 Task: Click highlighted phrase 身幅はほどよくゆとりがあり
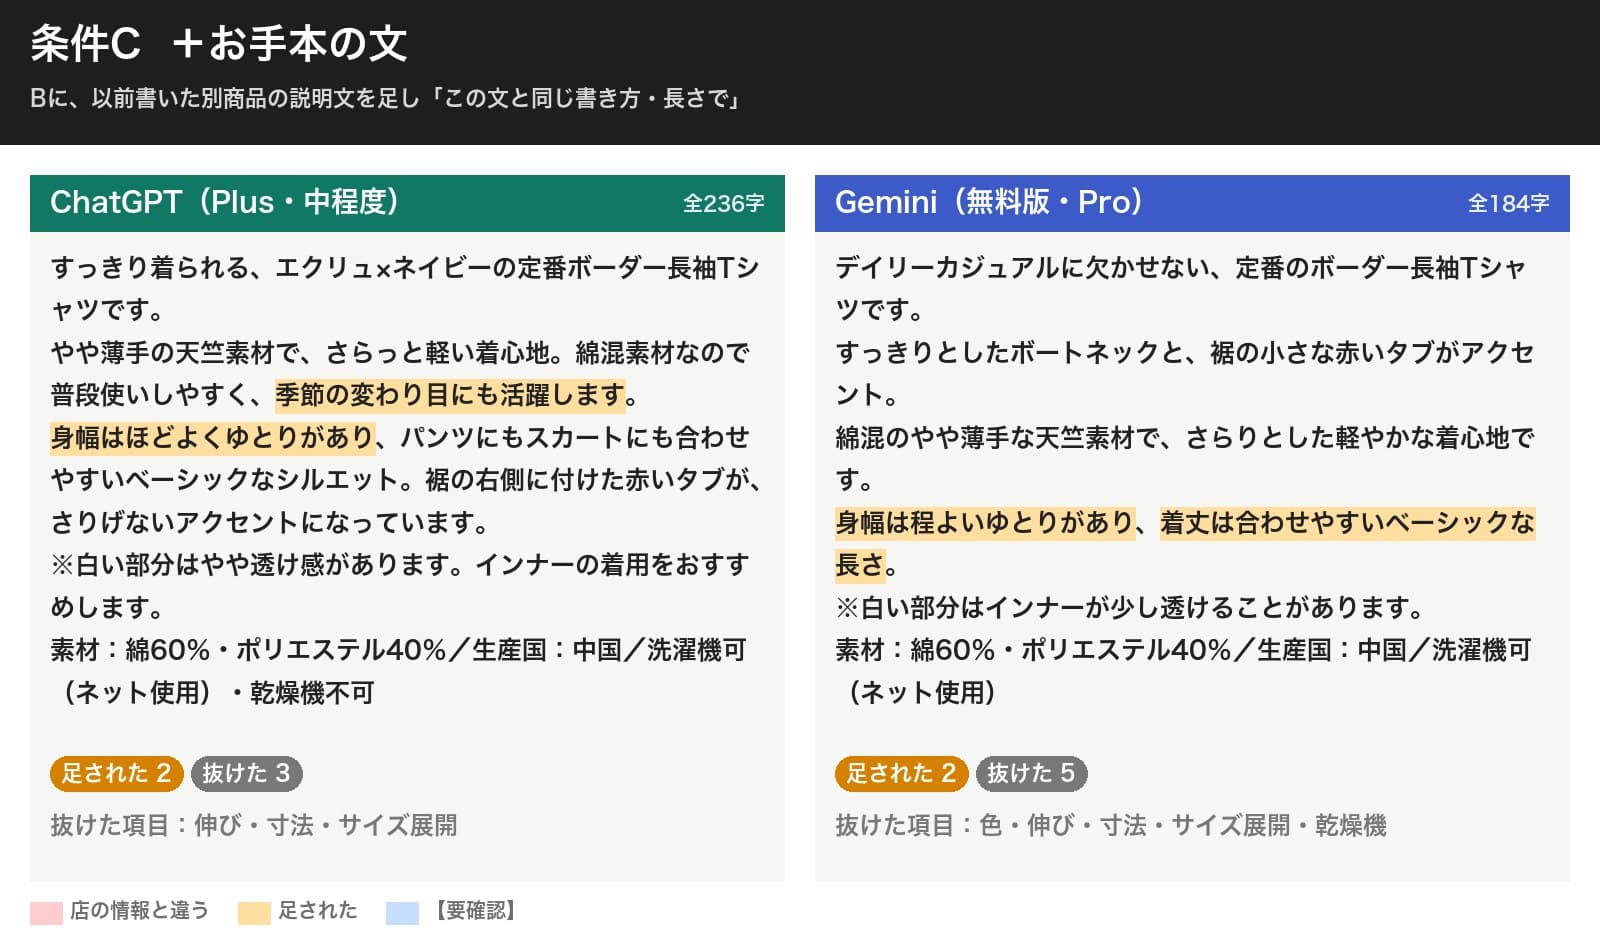(213, 438)
